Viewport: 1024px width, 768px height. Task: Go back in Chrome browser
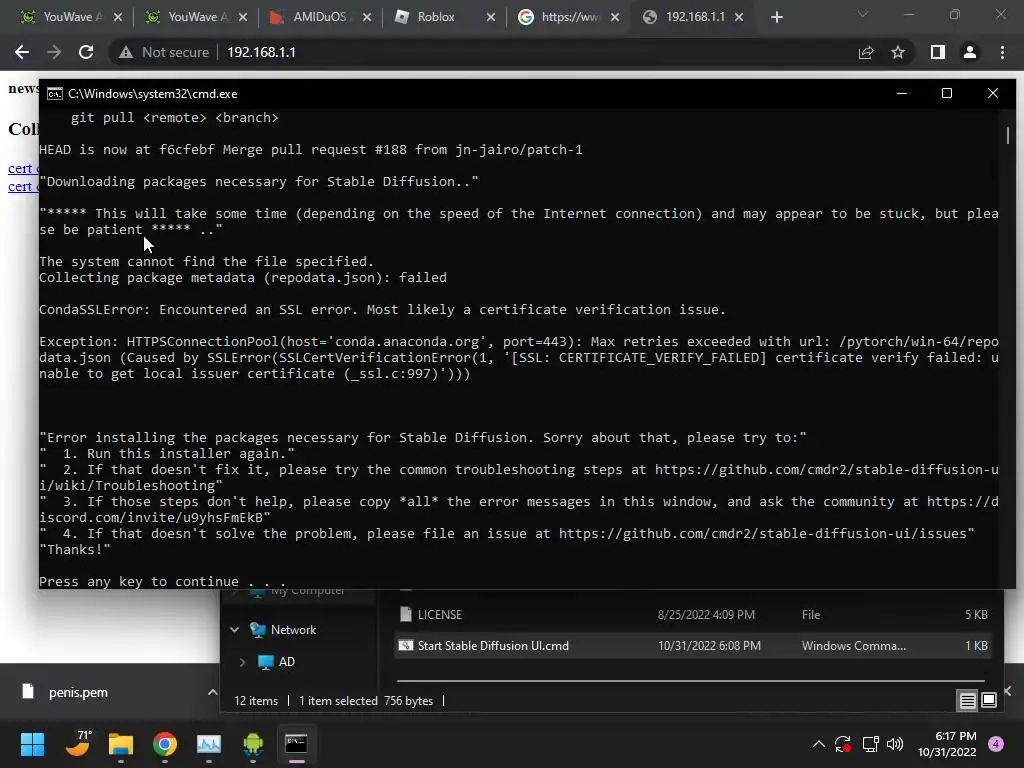pyautogui.click(x=22, y=52)
